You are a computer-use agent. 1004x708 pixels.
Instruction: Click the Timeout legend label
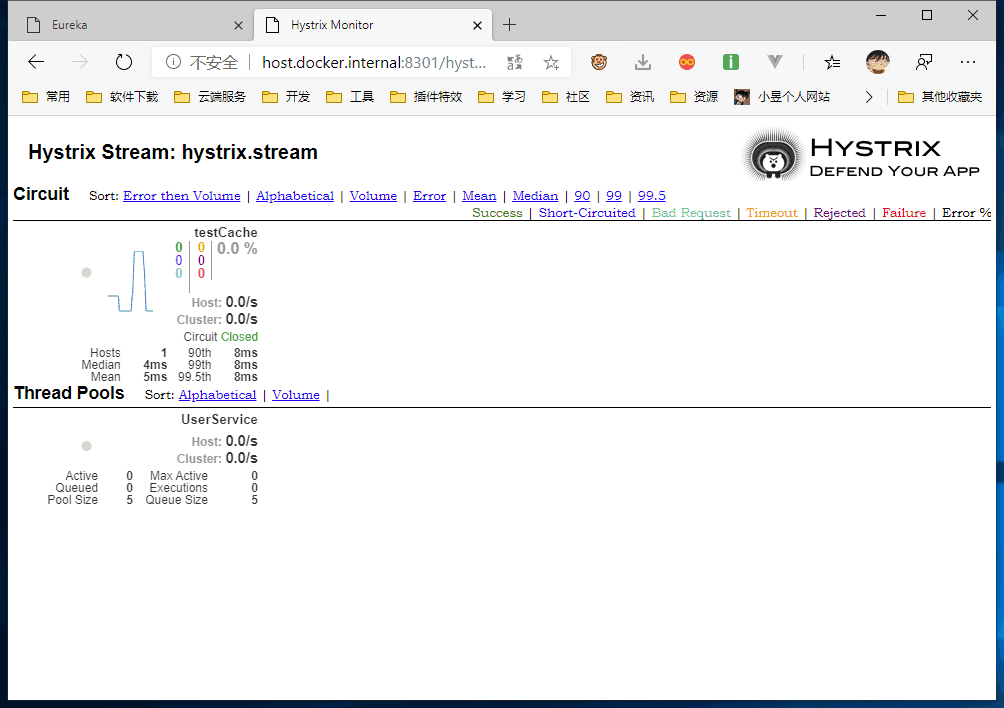pyautogui.click(x=772, y=213)
